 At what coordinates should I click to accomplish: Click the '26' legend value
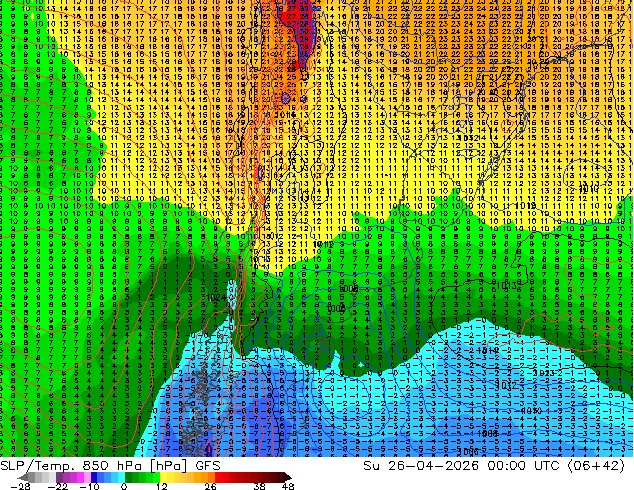(210, 486)
